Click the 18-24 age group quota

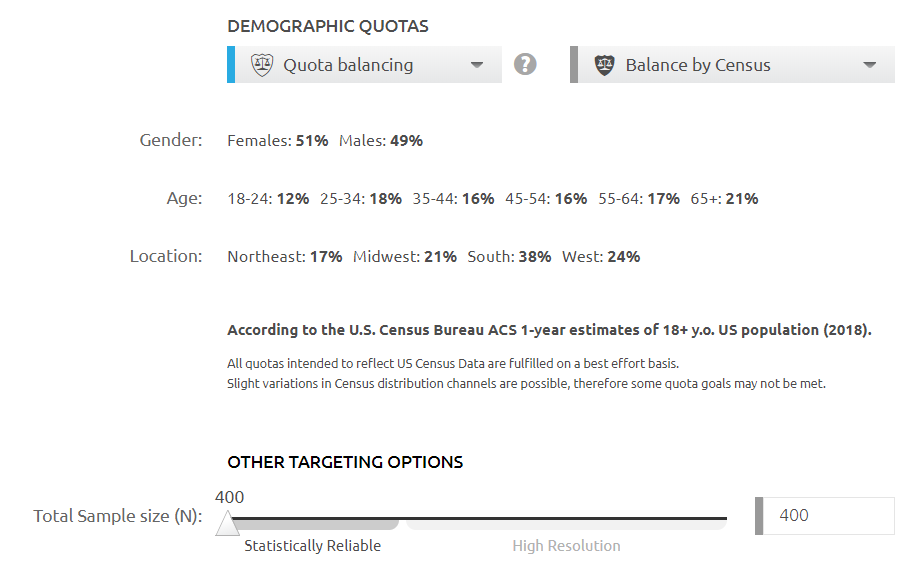tap(268, 199)
